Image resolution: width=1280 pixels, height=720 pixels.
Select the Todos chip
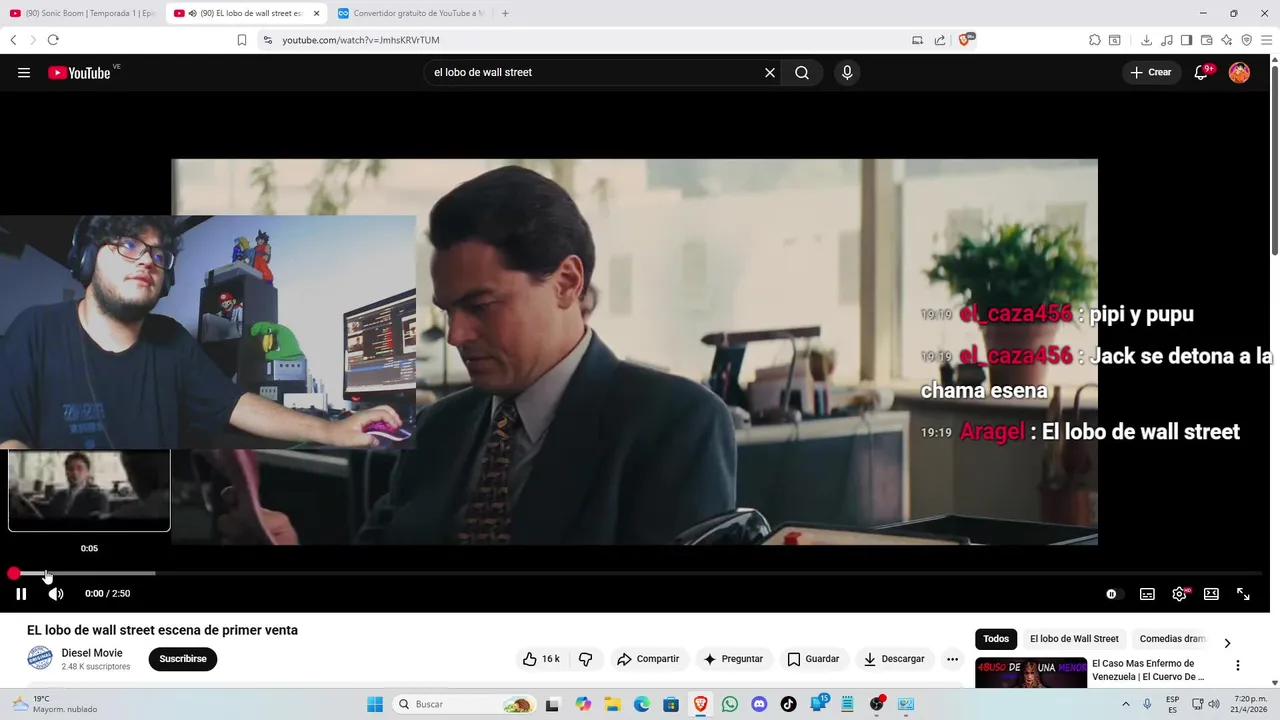(x=996, y=639)
